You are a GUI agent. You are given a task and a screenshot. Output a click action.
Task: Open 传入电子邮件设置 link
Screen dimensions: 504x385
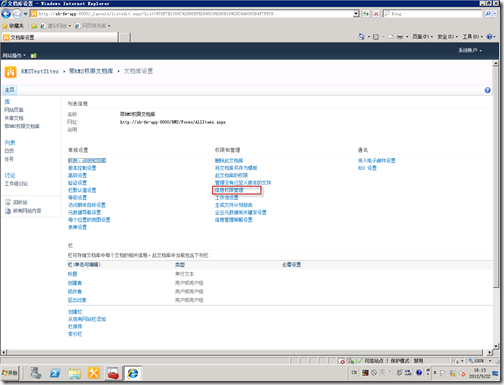(377, 160)
